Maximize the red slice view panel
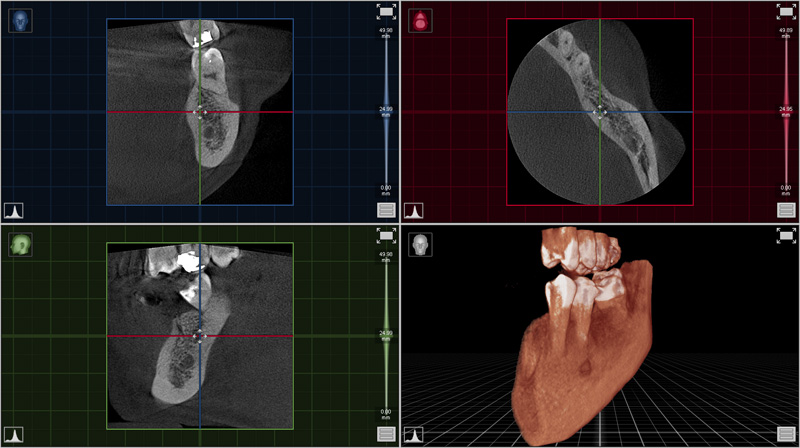The height and width of the screenshot is (448, 800). (785, 12)
